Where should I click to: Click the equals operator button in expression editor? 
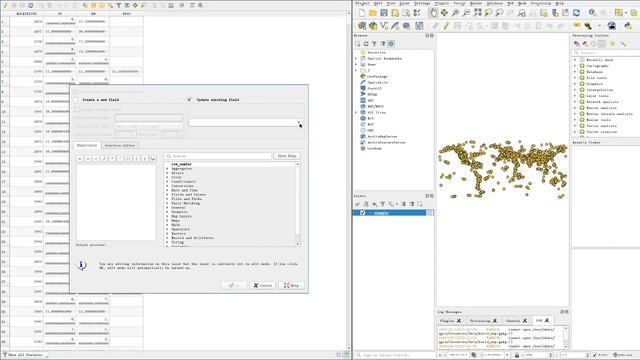coord(80,158)
